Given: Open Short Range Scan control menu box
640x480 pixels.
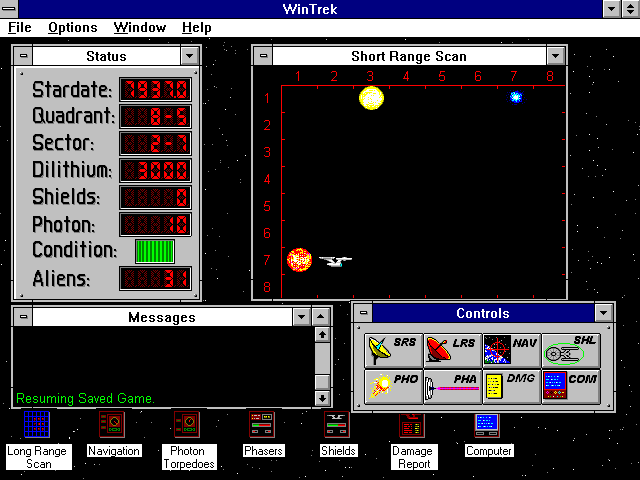Looking at the screenshot, I should (x=263, y=56).
